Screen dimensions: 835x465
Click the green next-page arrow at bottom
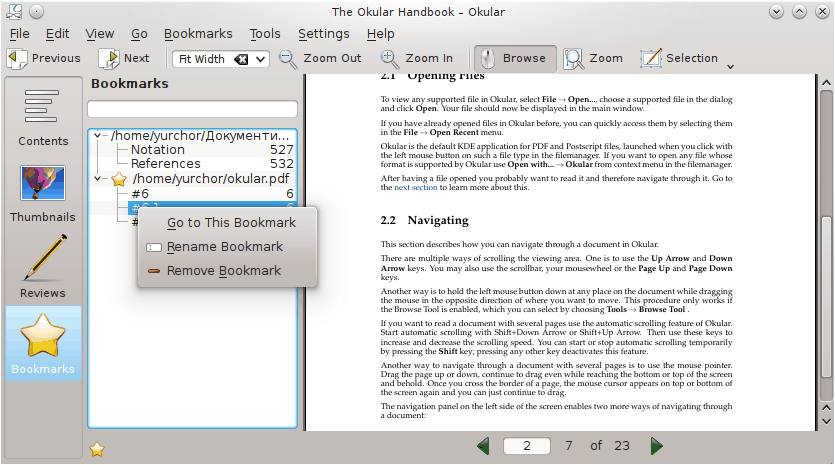tap(657, 446)
